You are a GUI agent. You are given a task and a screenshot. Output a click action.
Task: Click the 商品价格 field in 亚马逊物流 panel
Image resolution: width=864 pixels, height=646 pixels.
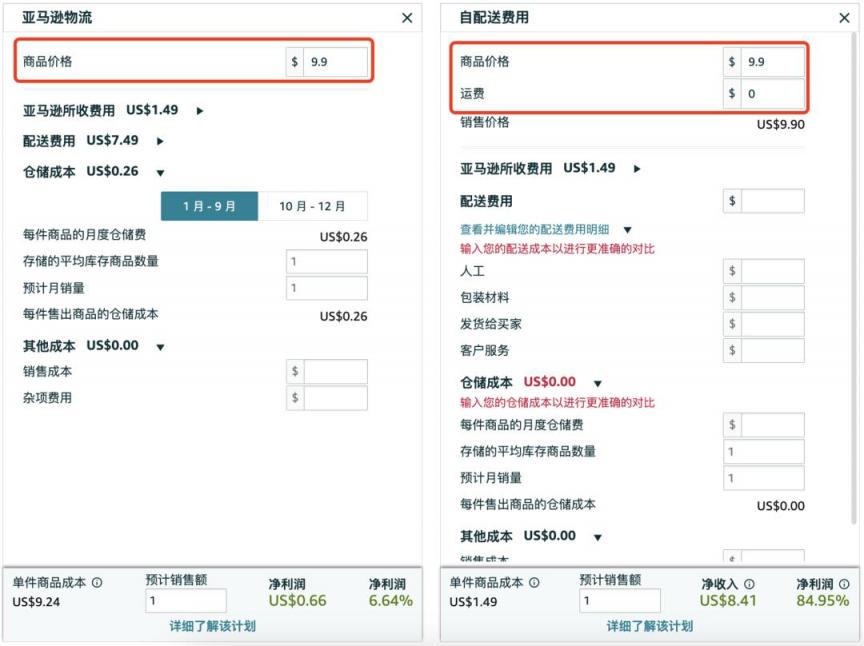coord(336,62)
